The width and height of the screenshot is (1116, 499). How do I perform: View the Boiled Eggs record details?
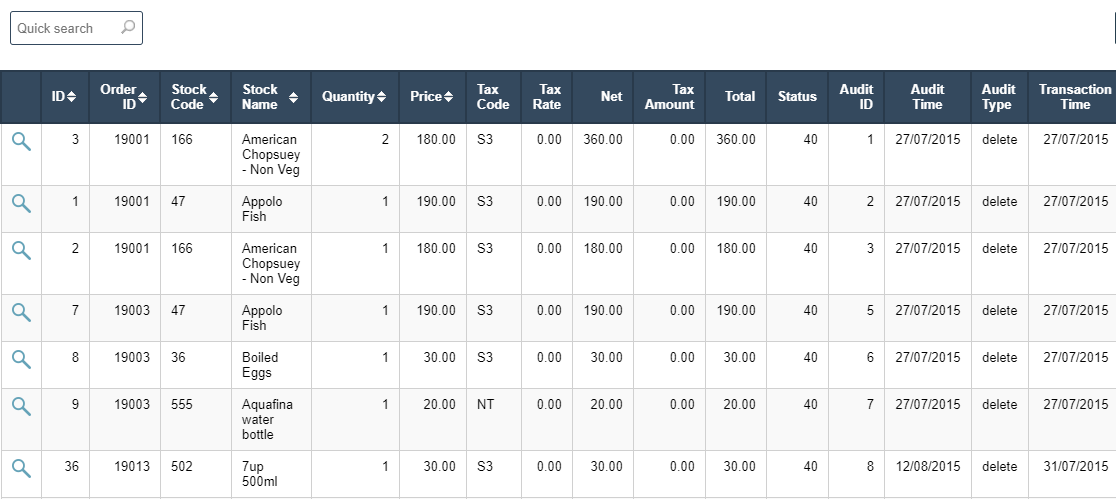21,360
